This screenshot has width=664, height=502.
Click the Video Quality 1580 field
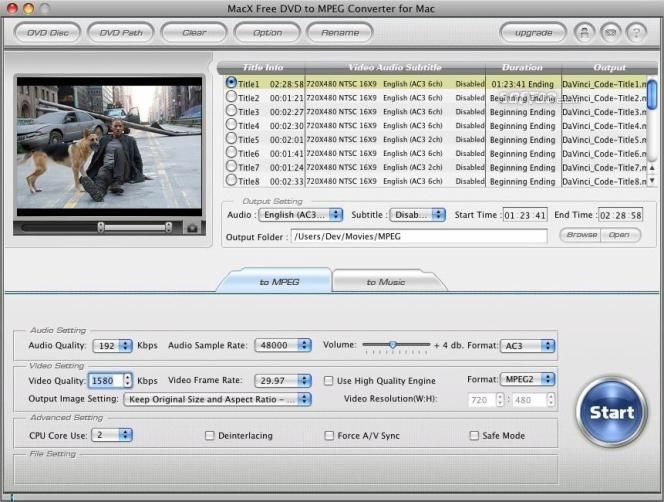106,380
